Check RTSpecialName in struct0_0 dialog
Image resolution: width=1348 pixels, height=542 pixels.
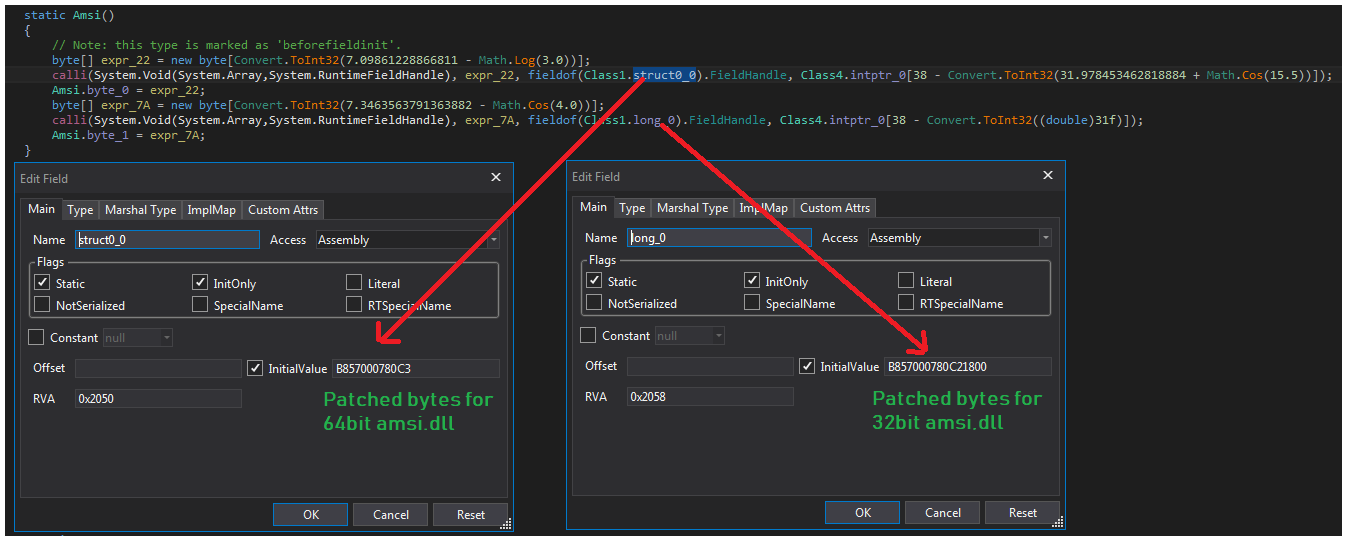354,305
